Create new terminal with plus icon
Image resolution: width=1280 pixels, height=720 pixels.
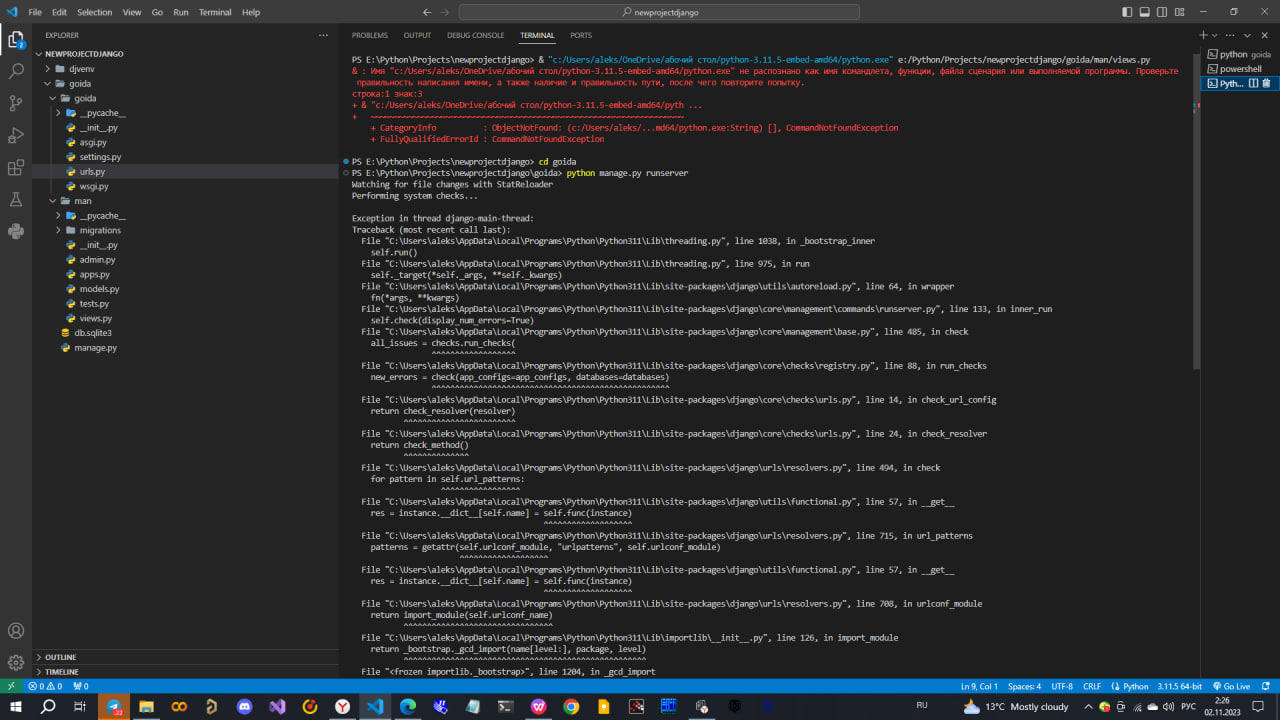pos(1204,35)
